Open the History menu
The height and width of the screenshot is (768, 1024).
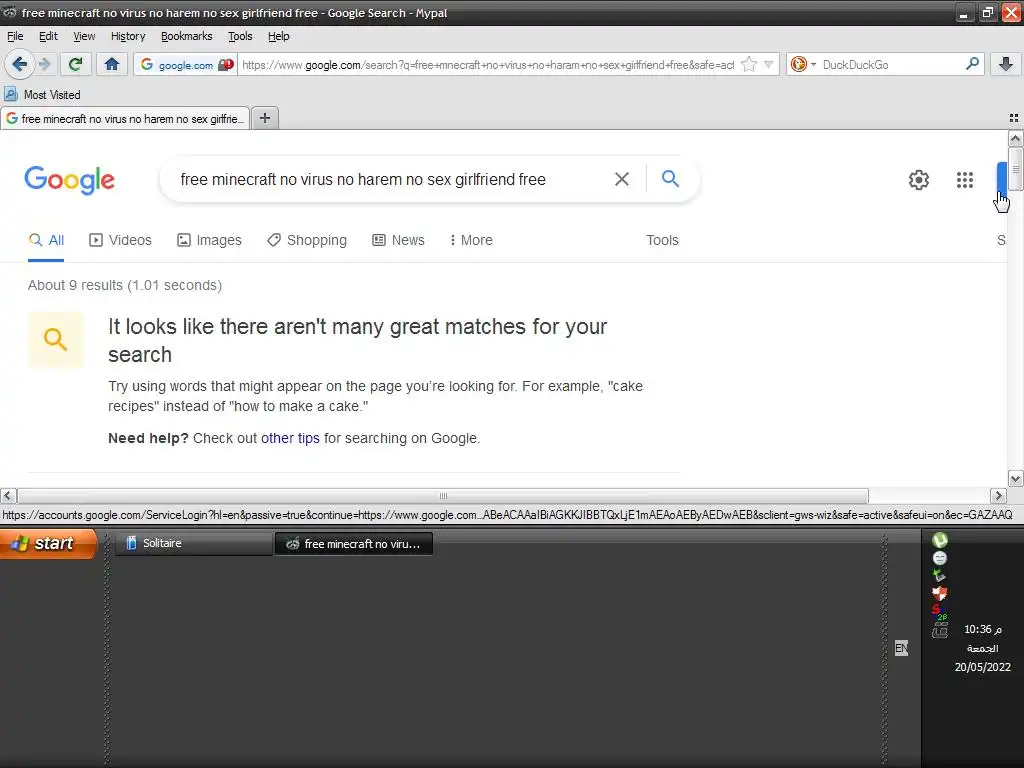128,36
